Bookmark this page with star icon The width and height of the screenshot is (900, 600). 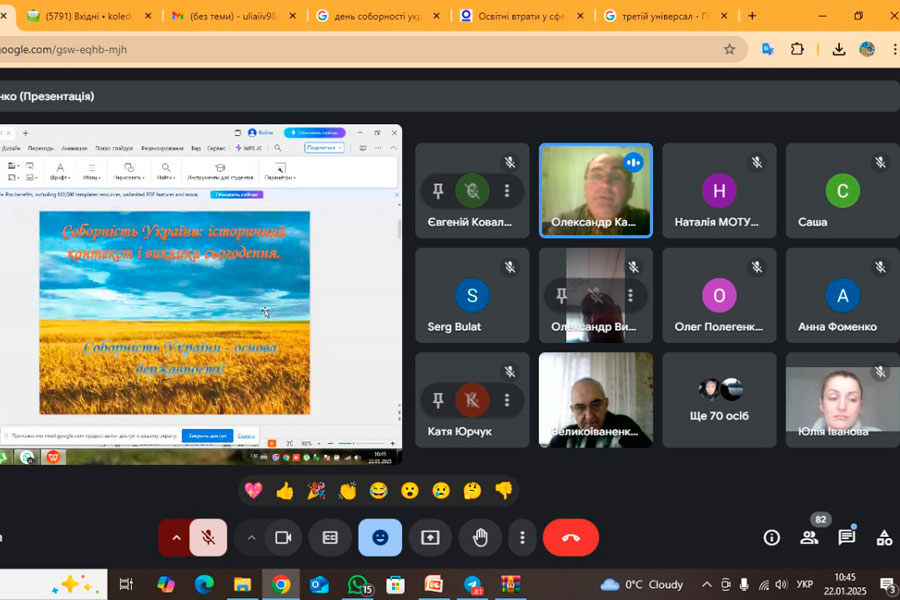pos(729,49)
